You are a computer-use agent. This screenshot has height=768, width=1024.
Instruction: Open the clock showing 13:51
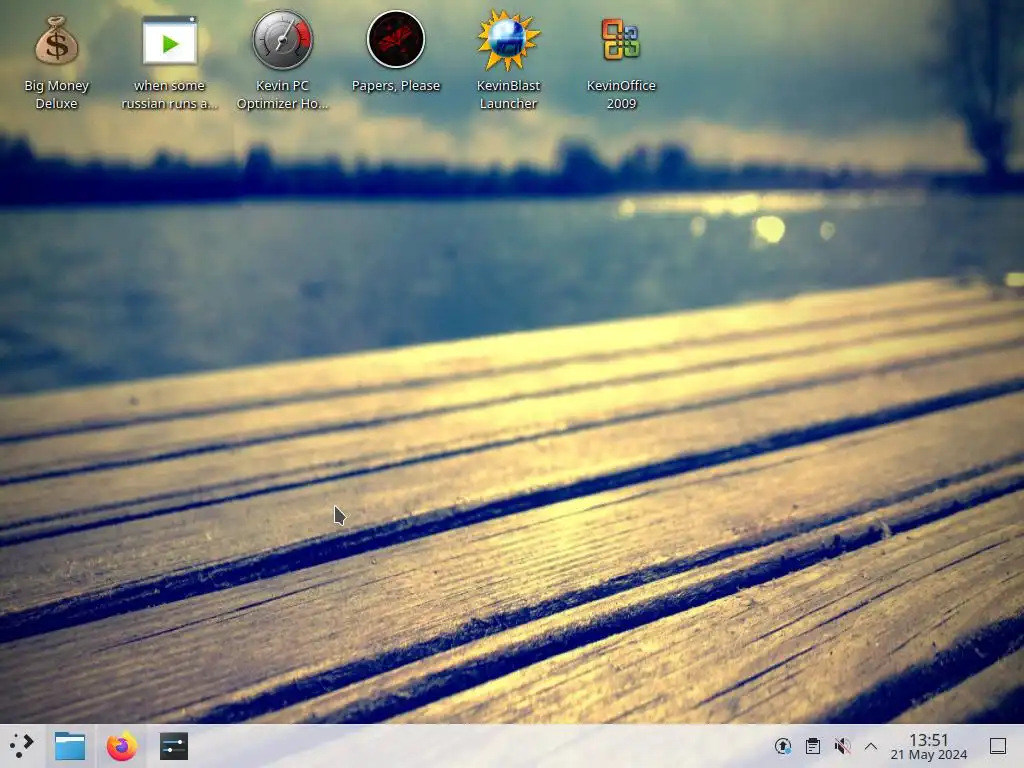click(x=929, y=746)
